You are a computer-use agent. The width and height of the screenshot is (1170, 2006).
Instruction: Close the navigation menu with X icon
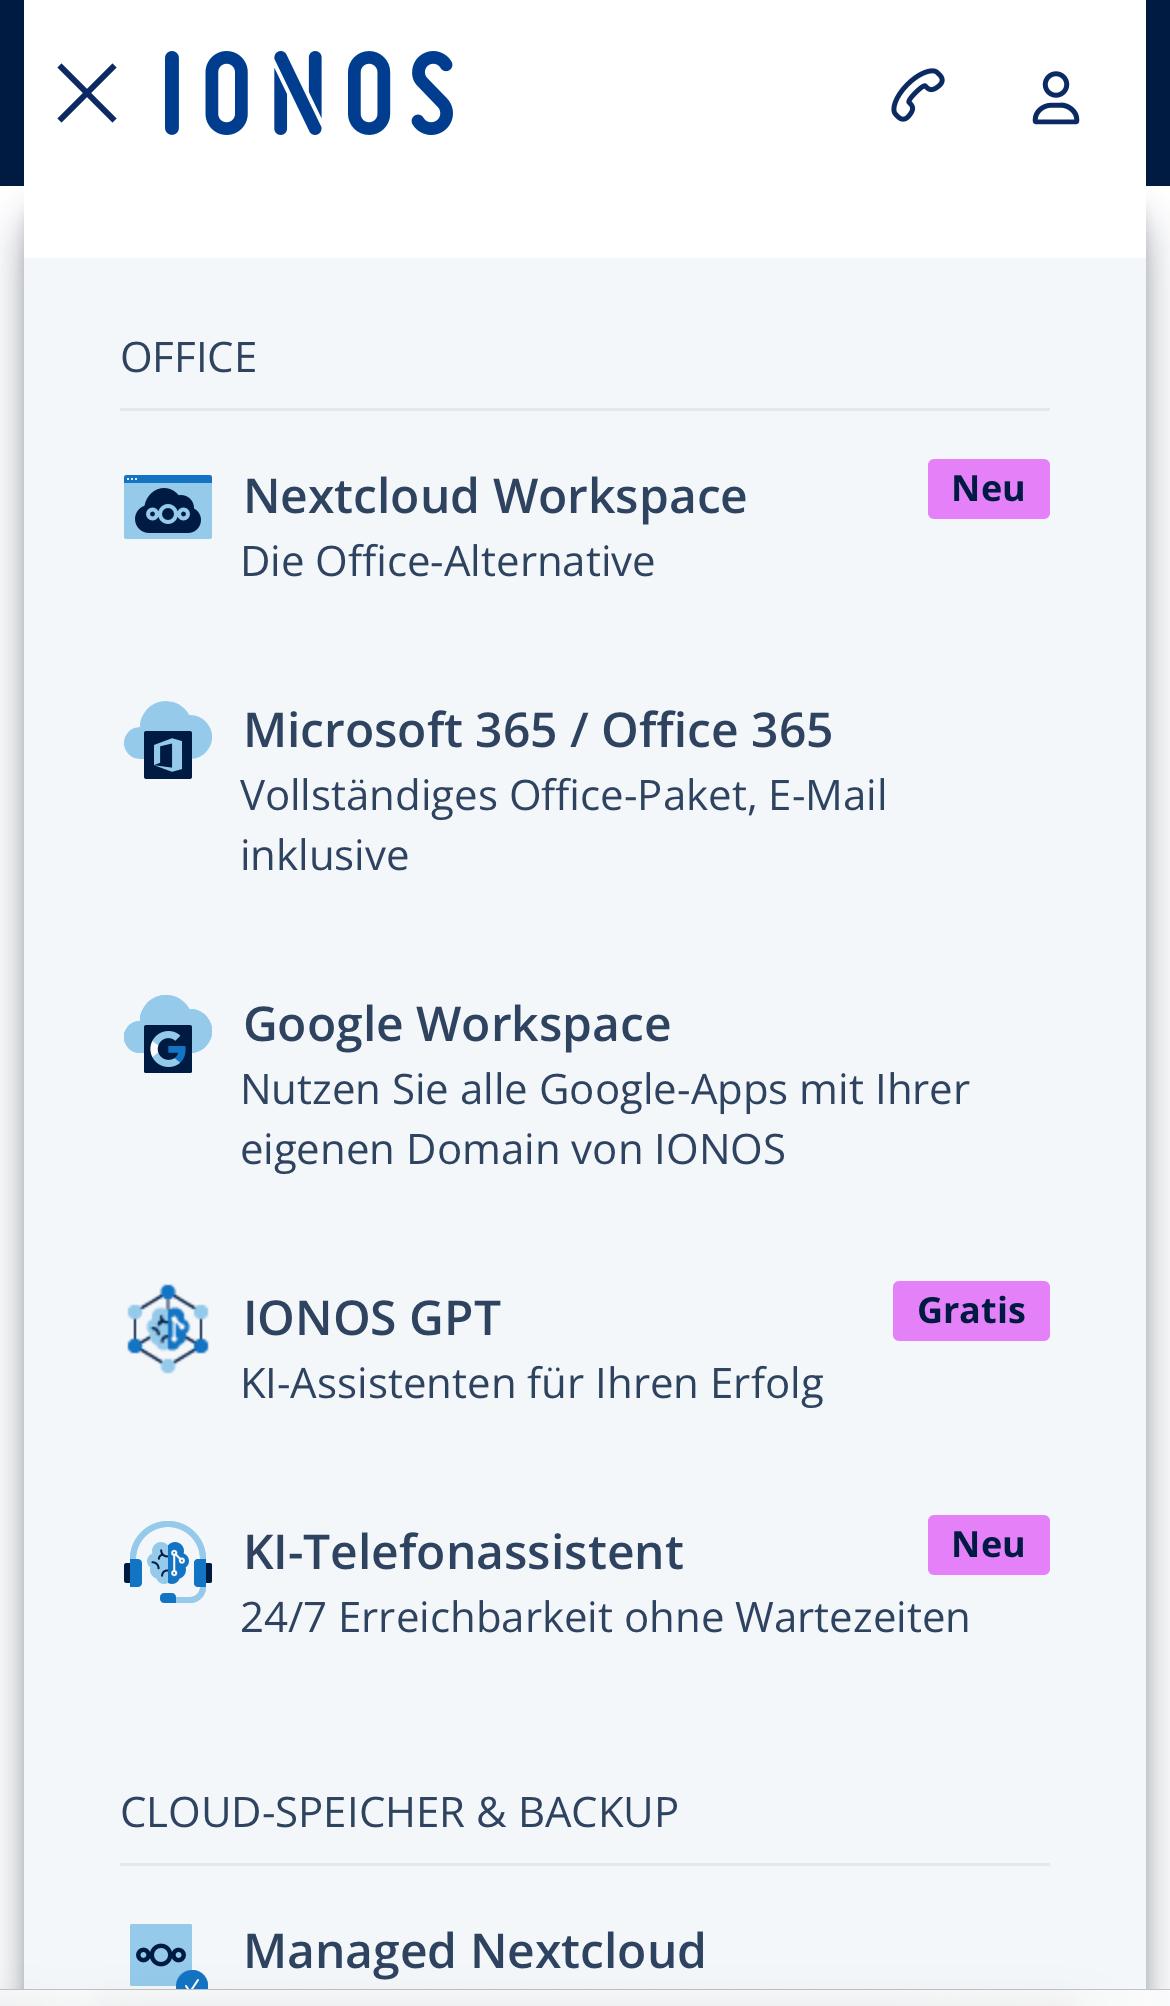coord(87,94)
